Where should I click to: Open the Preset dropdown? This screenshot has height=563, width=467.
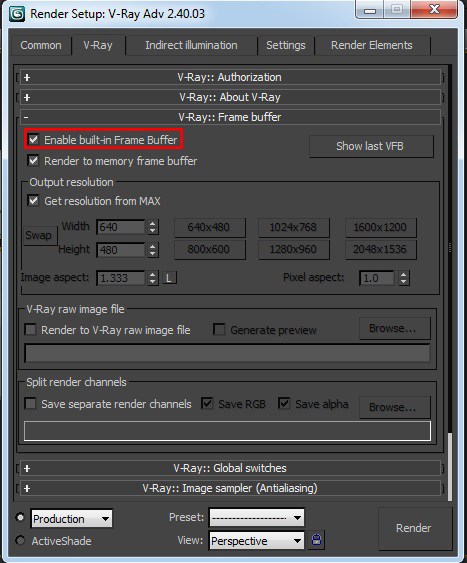[257, 517]
